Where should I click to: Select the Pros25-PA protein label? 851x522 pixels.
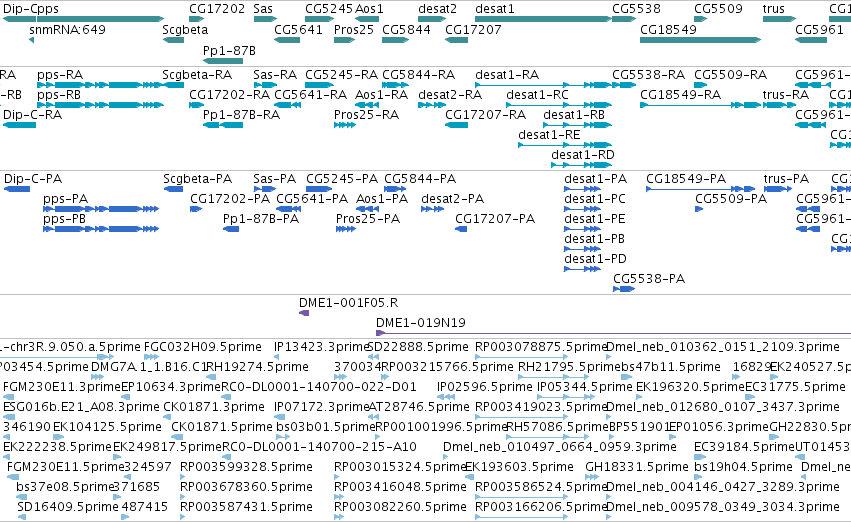(368, 219)
